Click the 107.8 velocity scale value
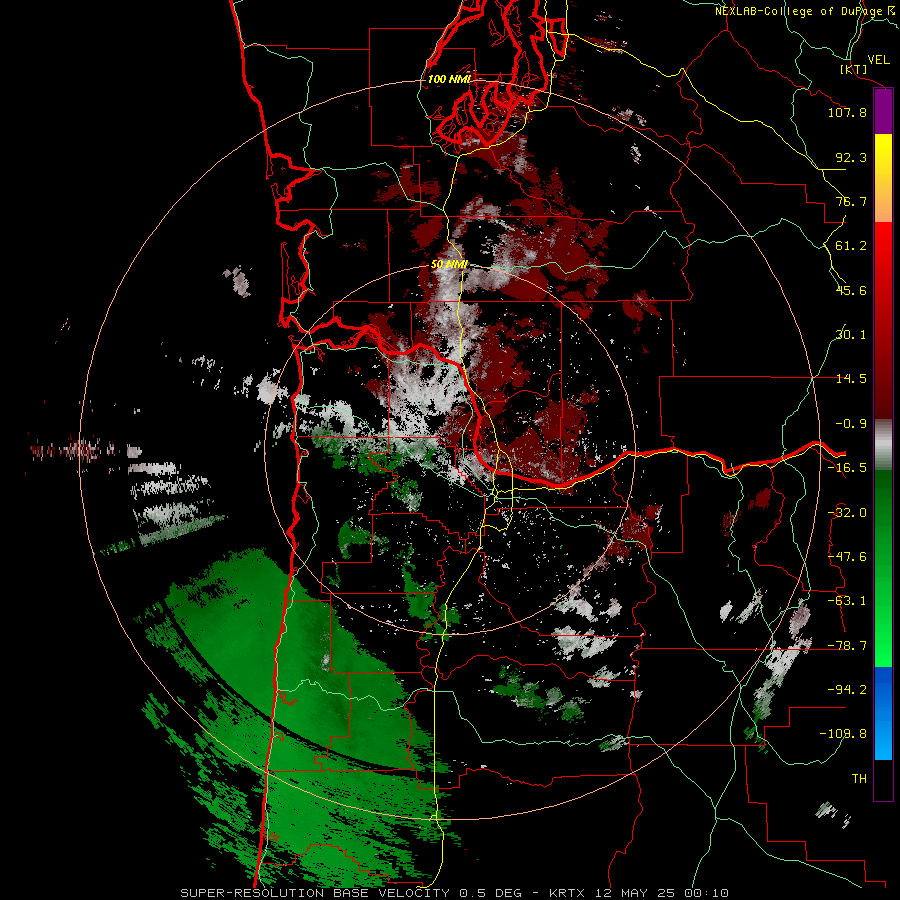The image size is (900, 900). tap(847, 112)
